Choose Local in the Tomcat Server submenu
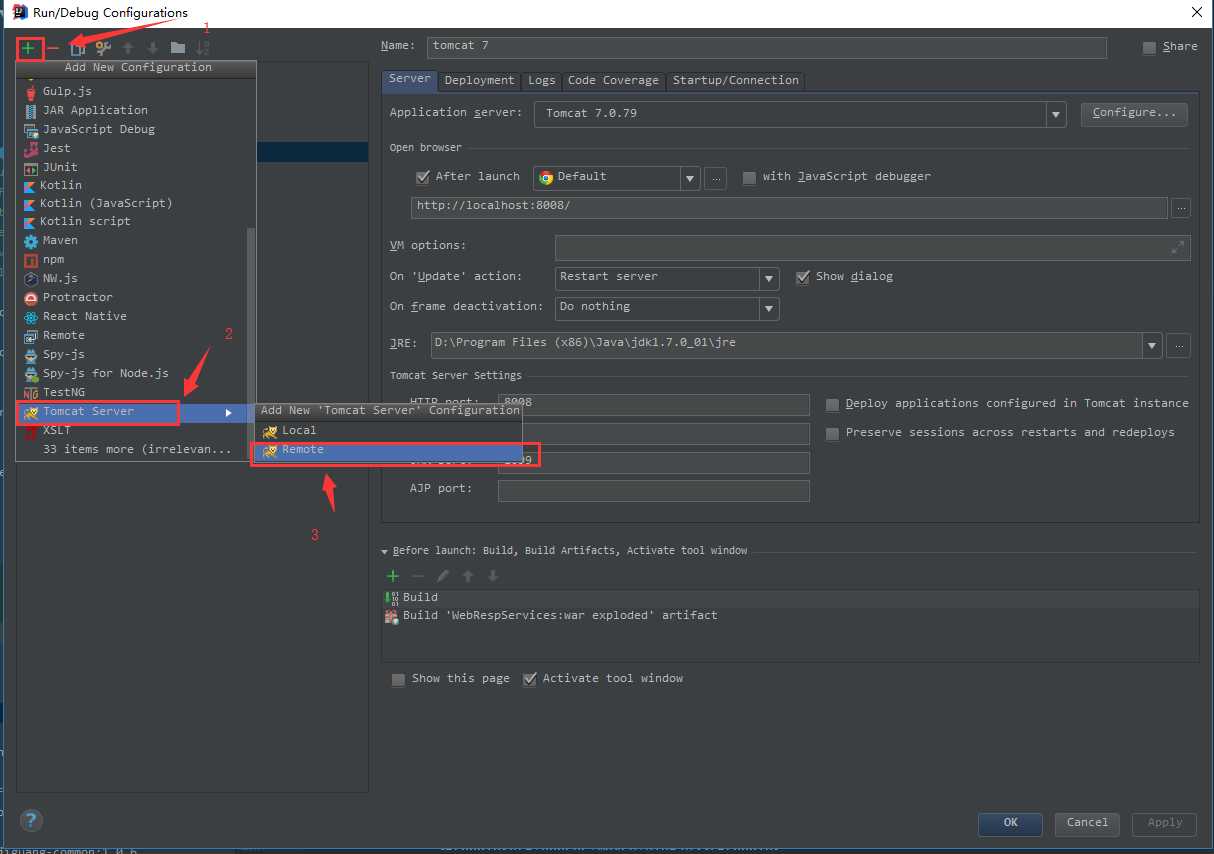The image size is (1214, 854). [388, 430]
